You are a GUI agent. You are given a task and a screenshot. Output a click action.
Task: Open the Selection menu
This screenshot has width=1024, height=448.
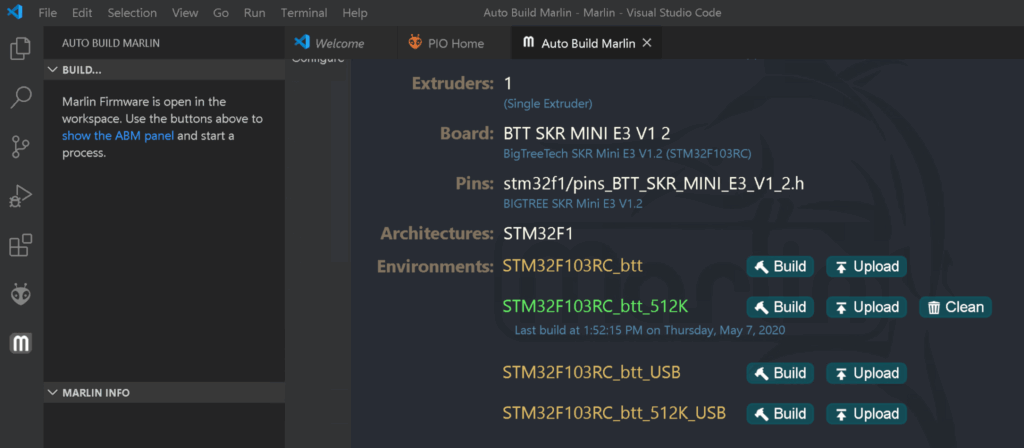pyautogui.click(x=132, y=13)
